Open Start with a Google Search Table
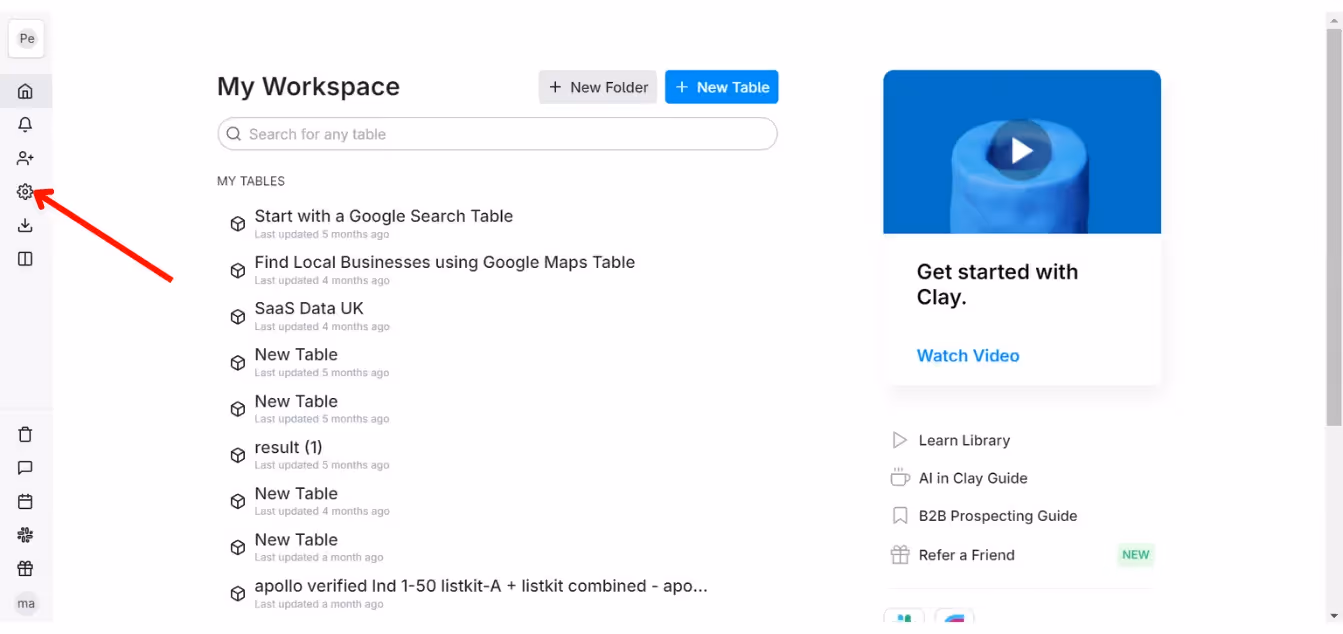Screen dimensions: 1343x634 pyautogui.click(x=384, y=216)
